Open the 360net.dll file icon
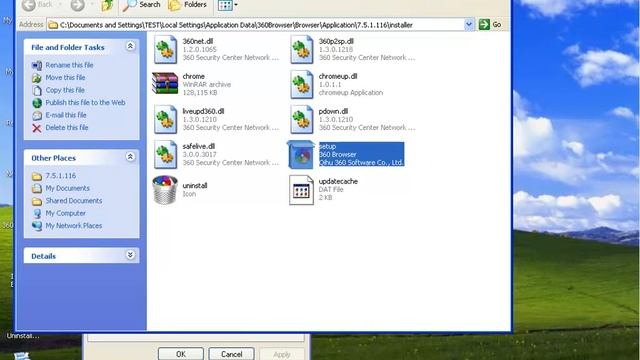The image size is (640, 360). (x=165, y=49)
